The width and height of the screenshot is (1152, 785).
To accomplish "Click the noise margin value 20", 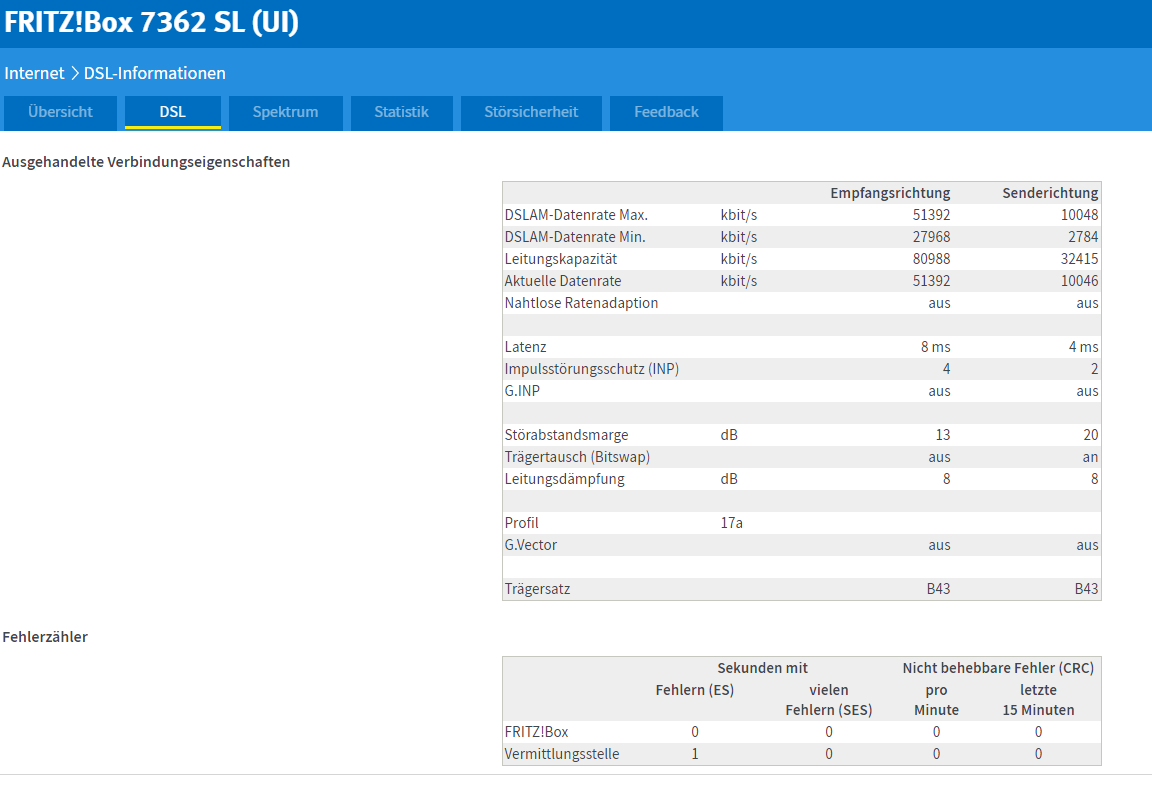I will pos(1090,435).
